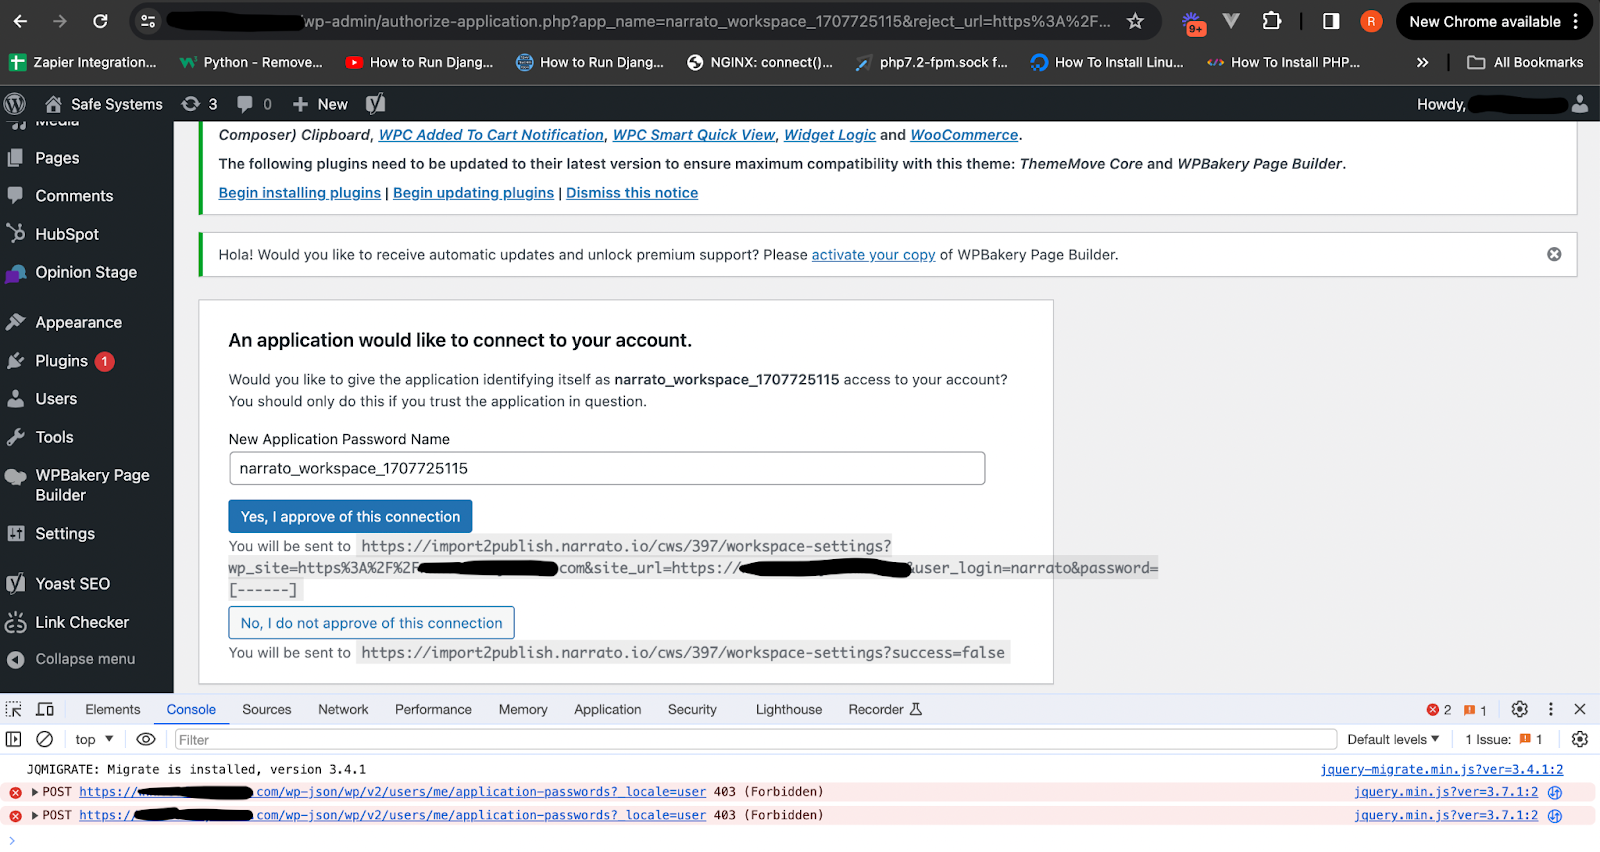Image resolution: width=1600 pixels, height=852 pixels.
Task: Open the Recorder tab in DevTools
Action: pos(885,709)
